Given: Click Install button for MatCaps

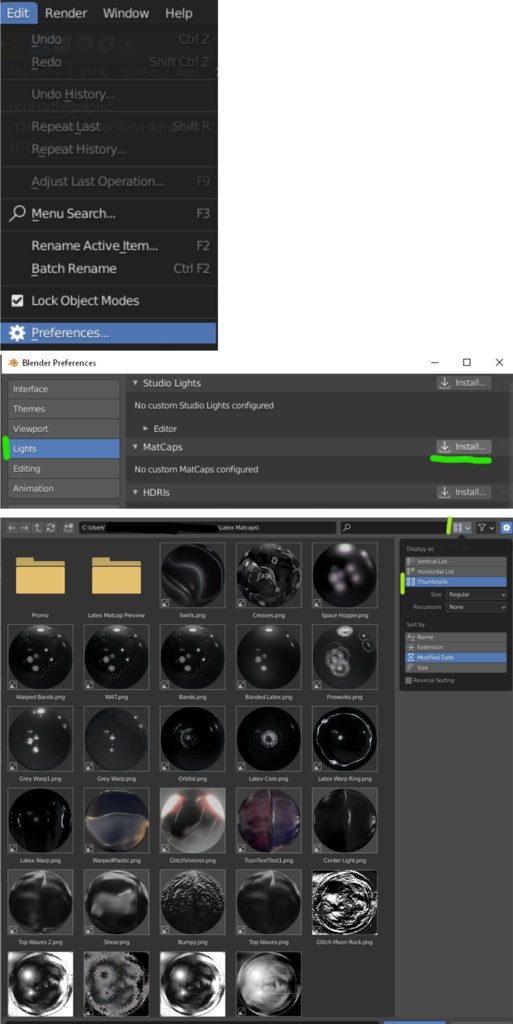Looking at the screenshot, I should (x=463, y=447).
